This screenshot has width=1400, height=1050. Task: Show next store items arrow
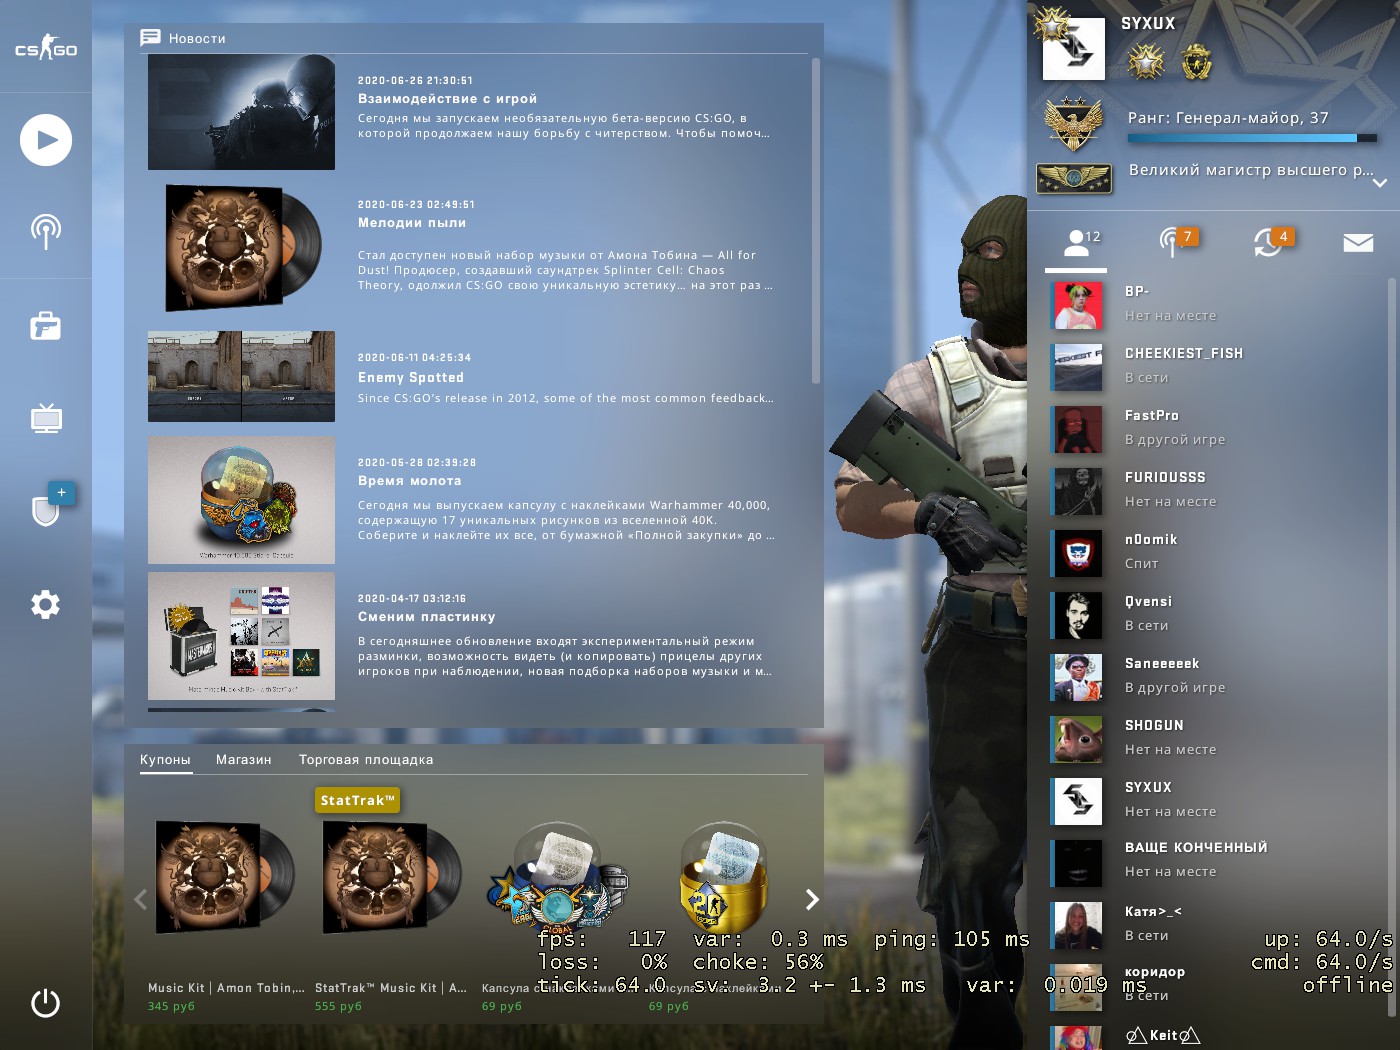pos(812,899)
